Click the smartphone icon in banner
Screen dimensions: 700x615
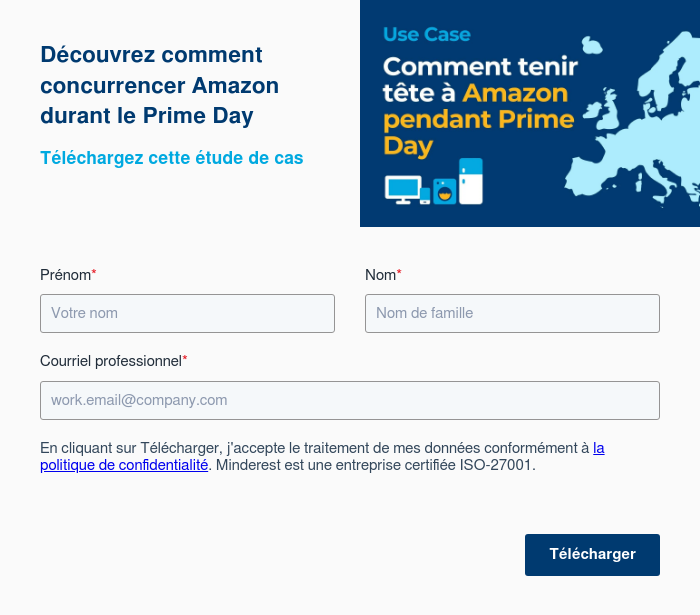[x=425, y=196]
